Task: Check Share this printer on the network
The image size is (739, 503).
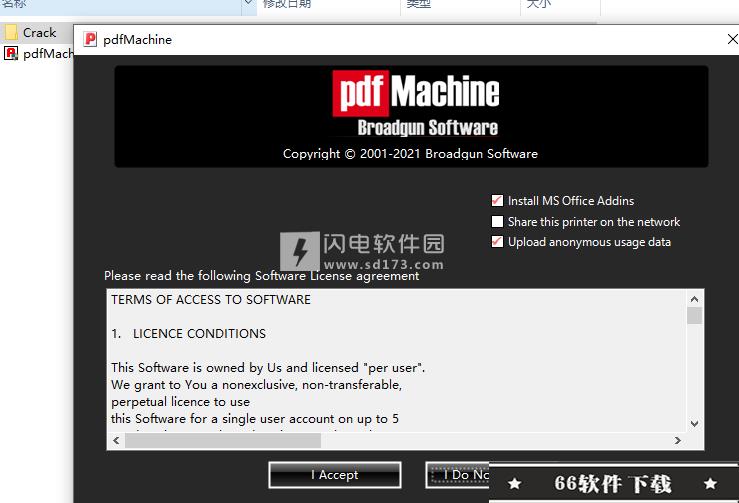Action: pyautogui.click(x=497, y=221)
